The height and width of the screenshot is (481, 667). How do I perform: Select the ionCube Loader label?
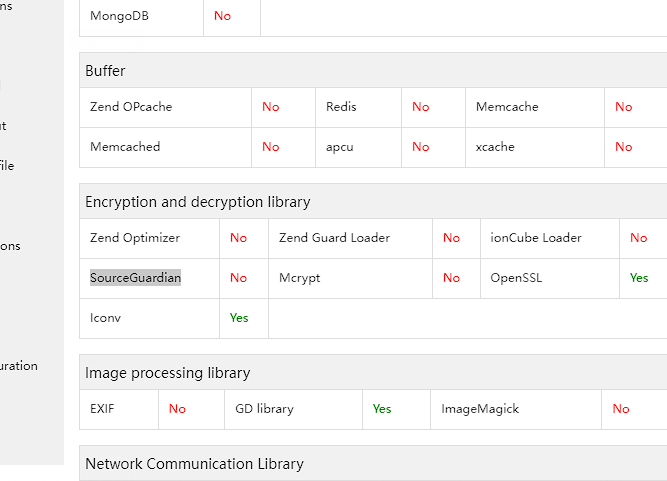click(536, 238)
